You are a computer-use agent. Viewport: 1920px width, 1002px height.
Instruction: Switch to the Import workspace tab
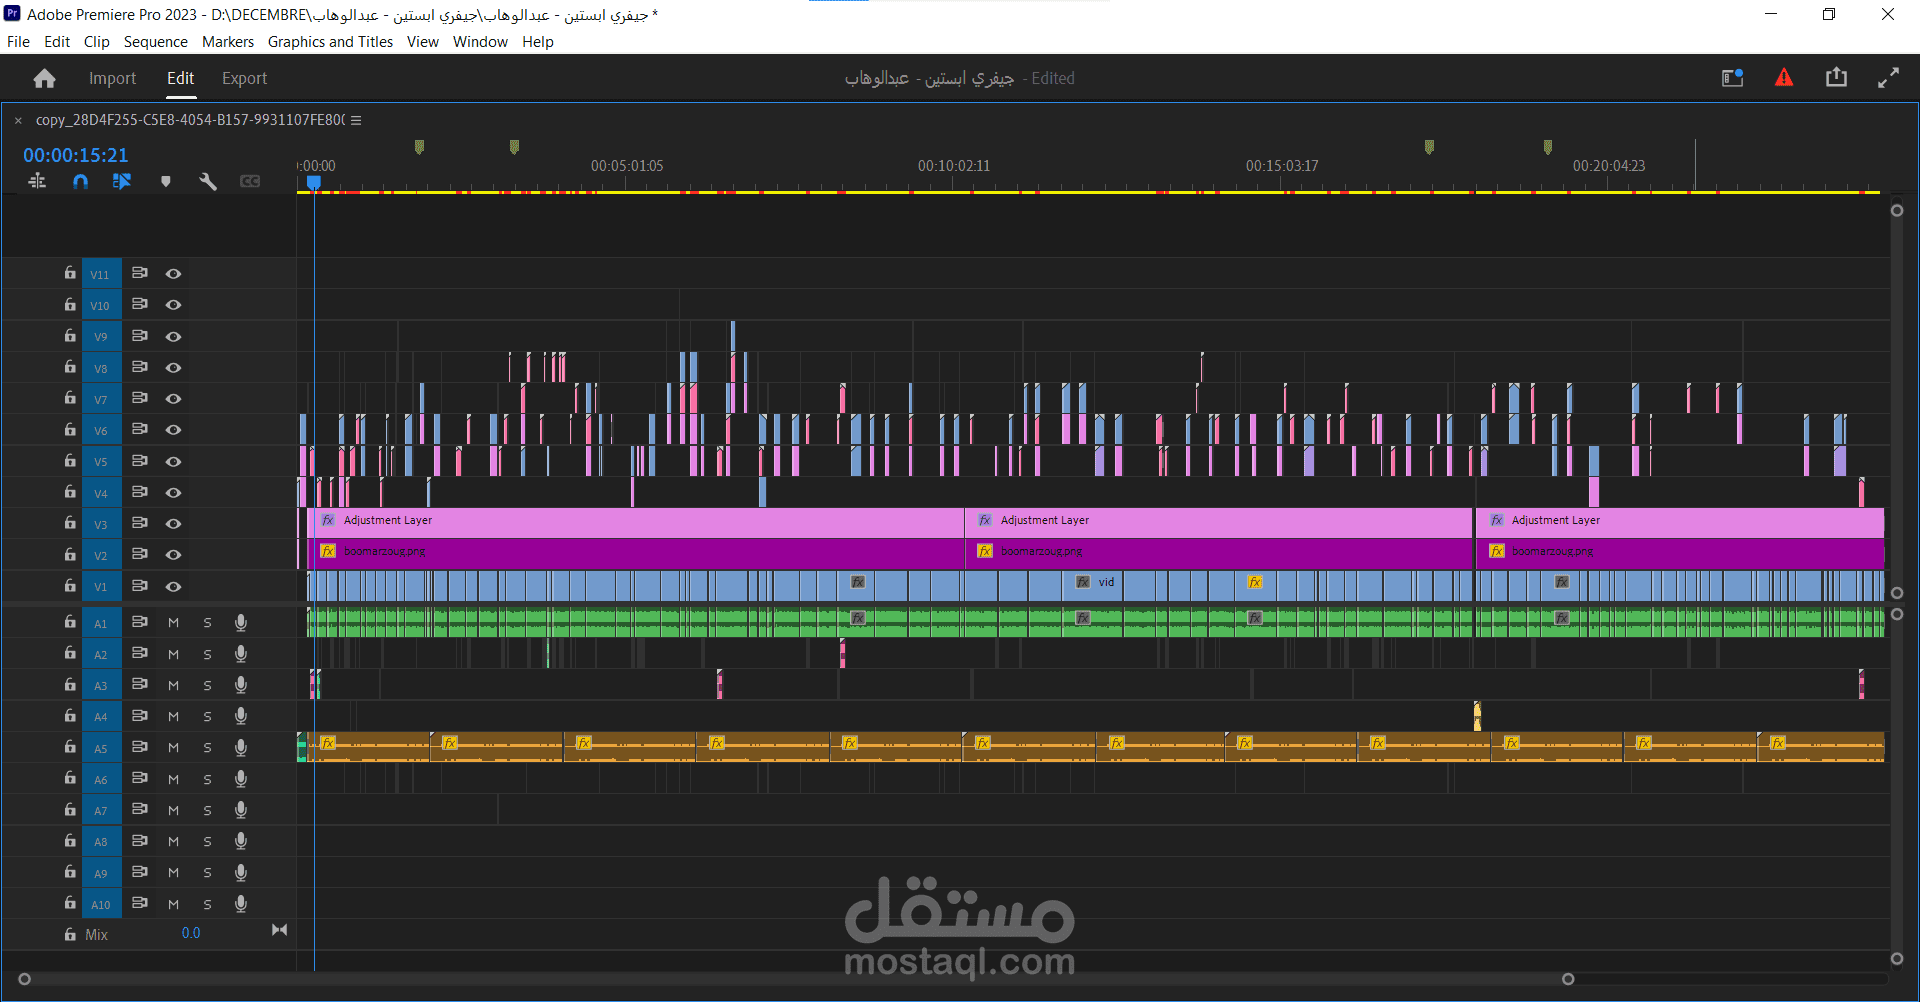coord(112,78)
